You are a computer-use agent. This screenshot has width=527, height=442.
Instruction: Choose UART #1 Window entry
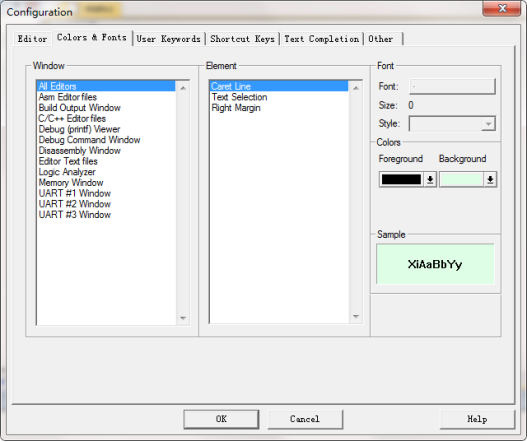(106, 194)
